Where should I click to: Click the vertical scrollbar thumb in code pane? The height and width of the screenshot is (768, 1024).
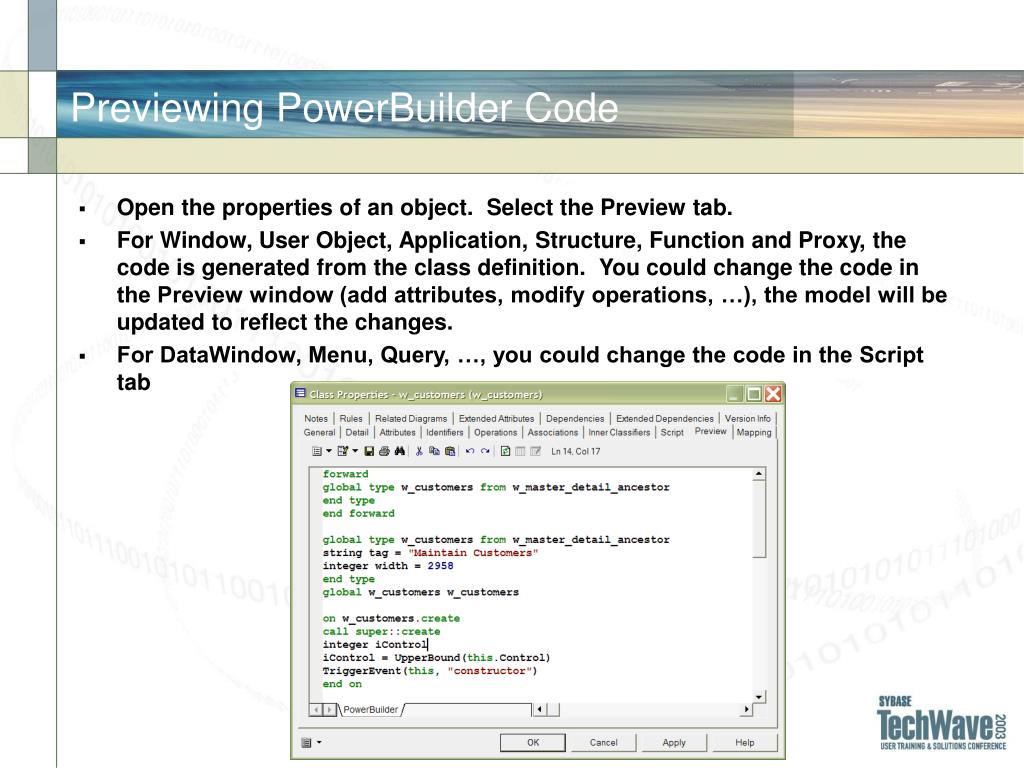[759, 519]
